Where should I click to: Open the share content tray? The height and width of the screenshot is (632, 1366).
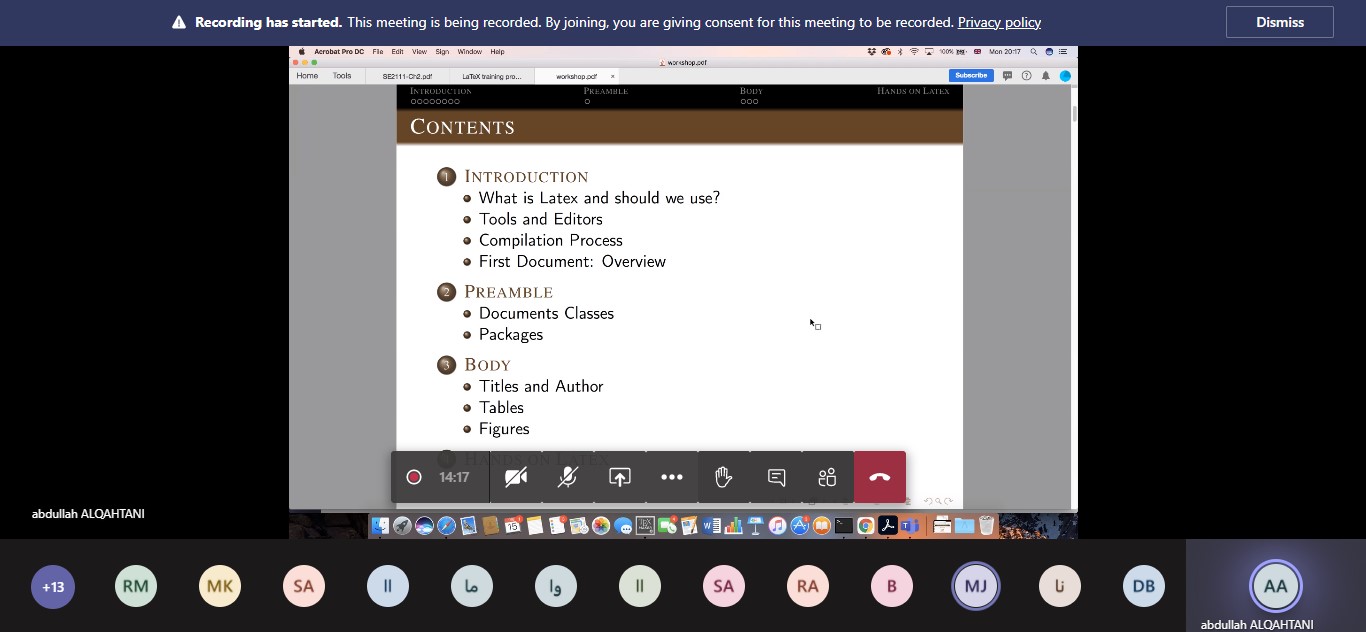point(620,477)
